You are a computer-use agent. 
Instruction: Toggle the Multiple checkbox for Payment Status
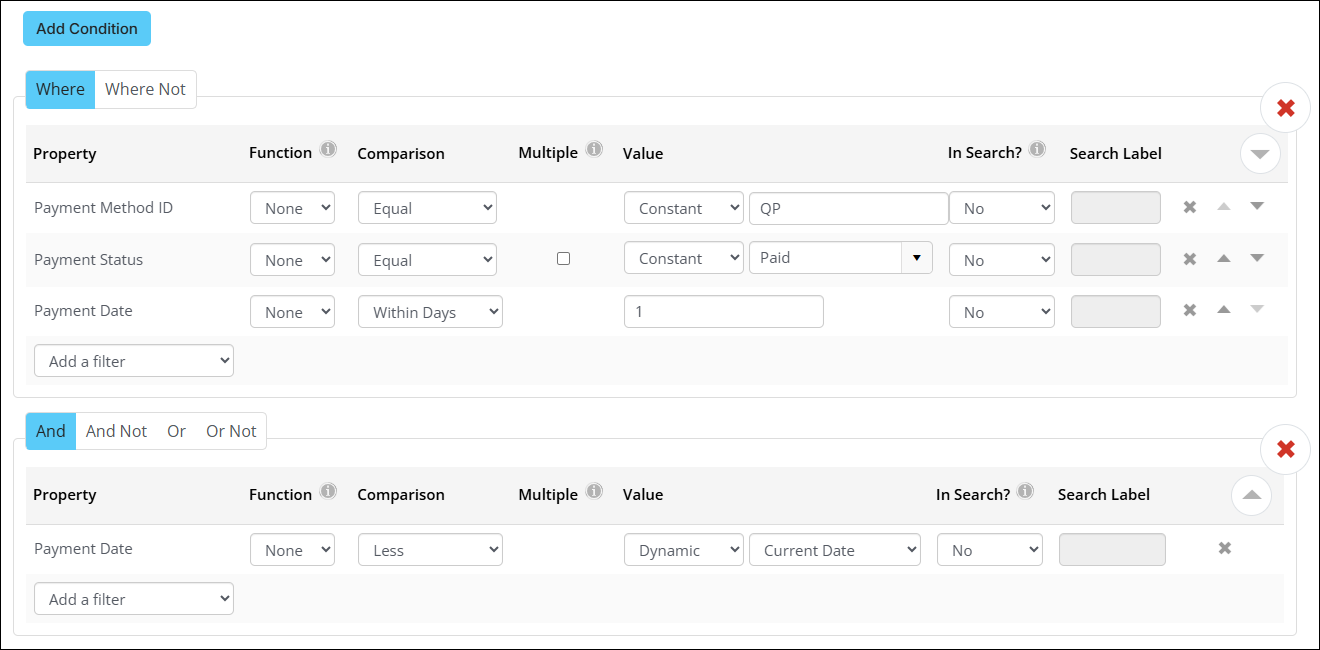(x=563, y=258)
